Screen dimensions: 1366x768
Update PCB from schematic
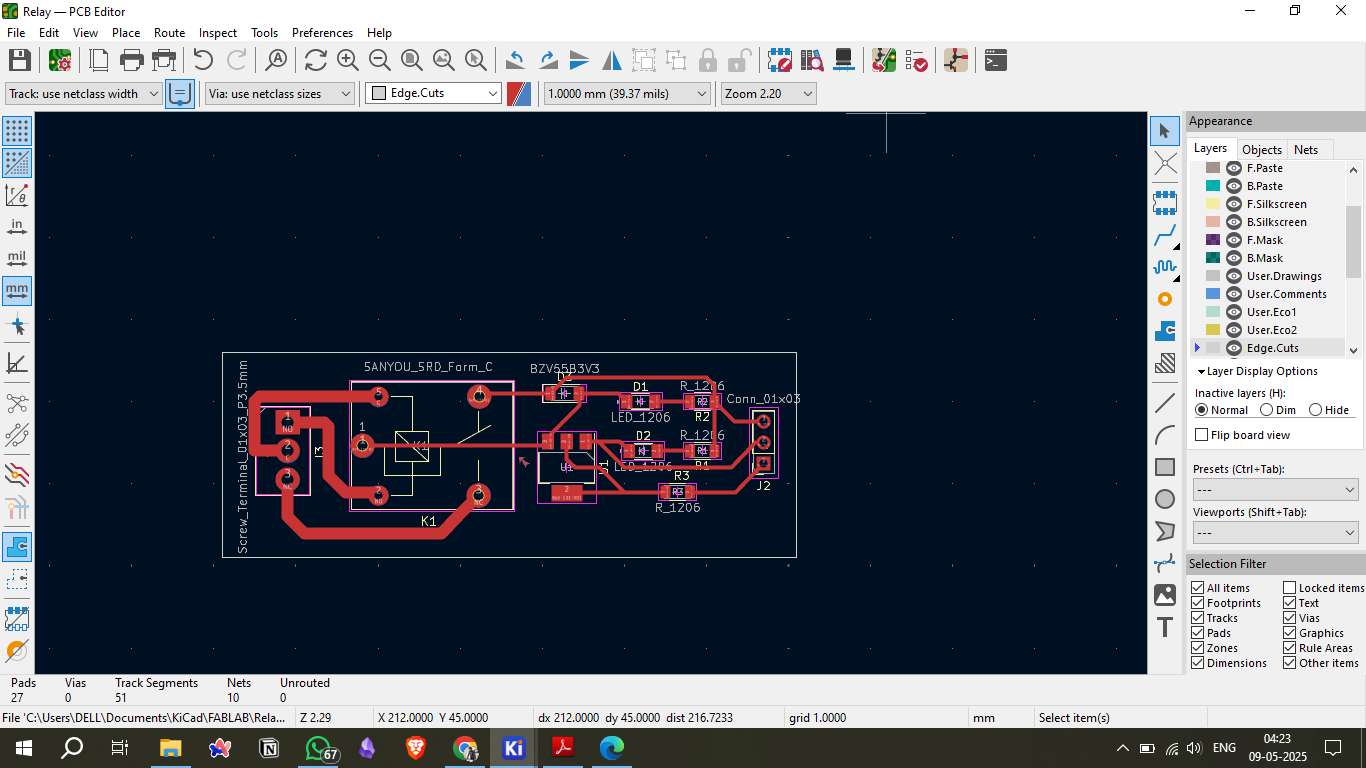point(884,60)
